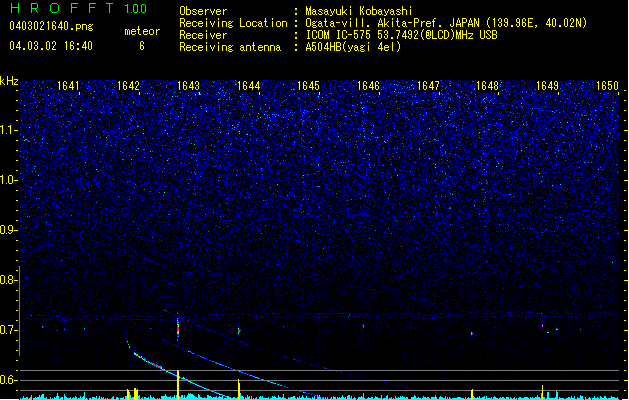The height and width of the screenshot is (400, 629).
Task: Click the 1644 time axis marker
Action: tap(248, 86)
